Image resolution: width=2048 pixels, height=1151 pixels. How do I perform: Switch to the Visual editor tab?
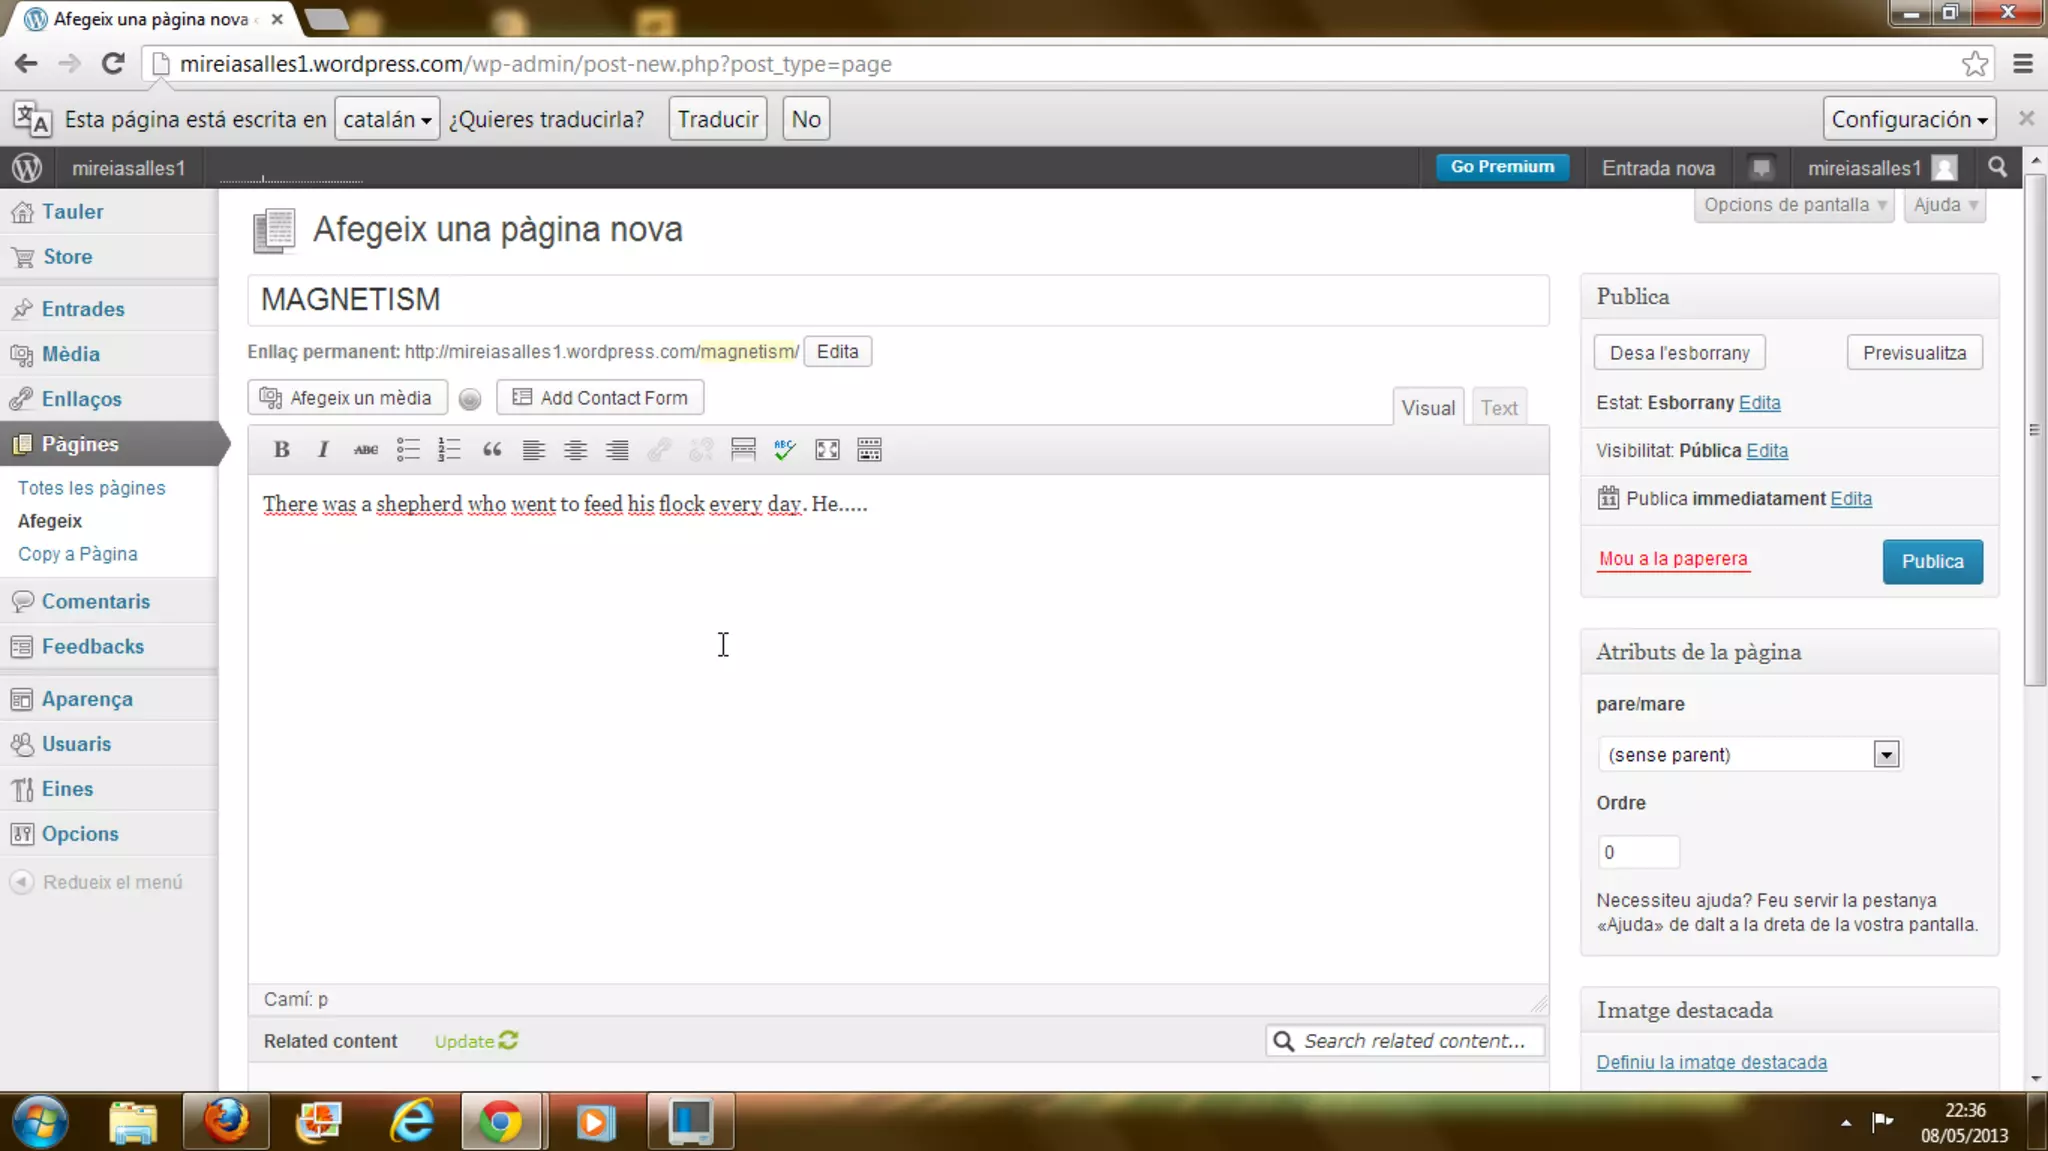click(x=1427, y=408)
